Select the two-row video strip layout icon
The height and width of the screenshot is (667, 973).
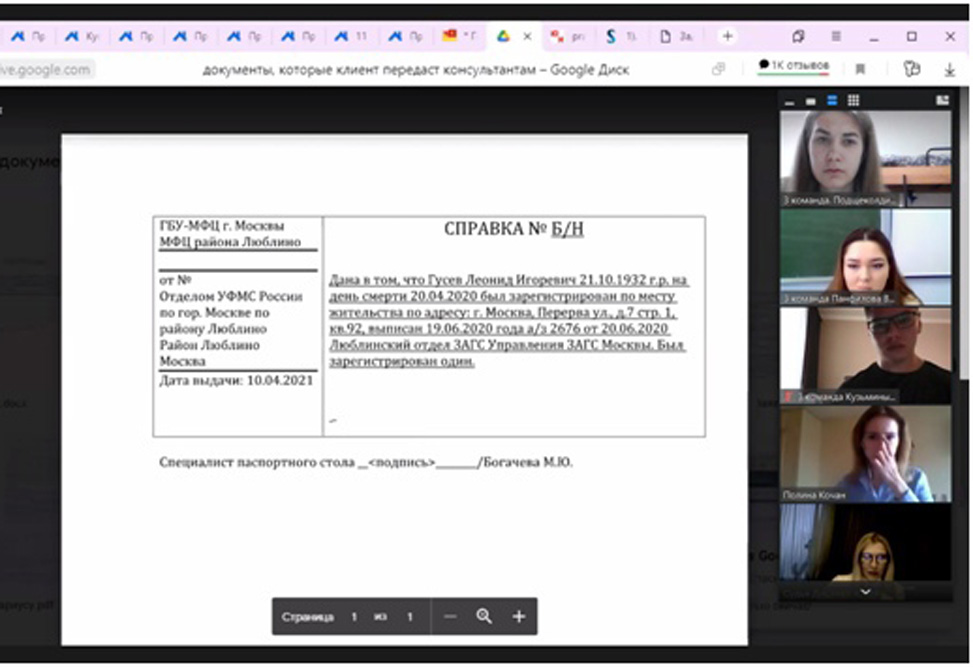click(831, 100)
